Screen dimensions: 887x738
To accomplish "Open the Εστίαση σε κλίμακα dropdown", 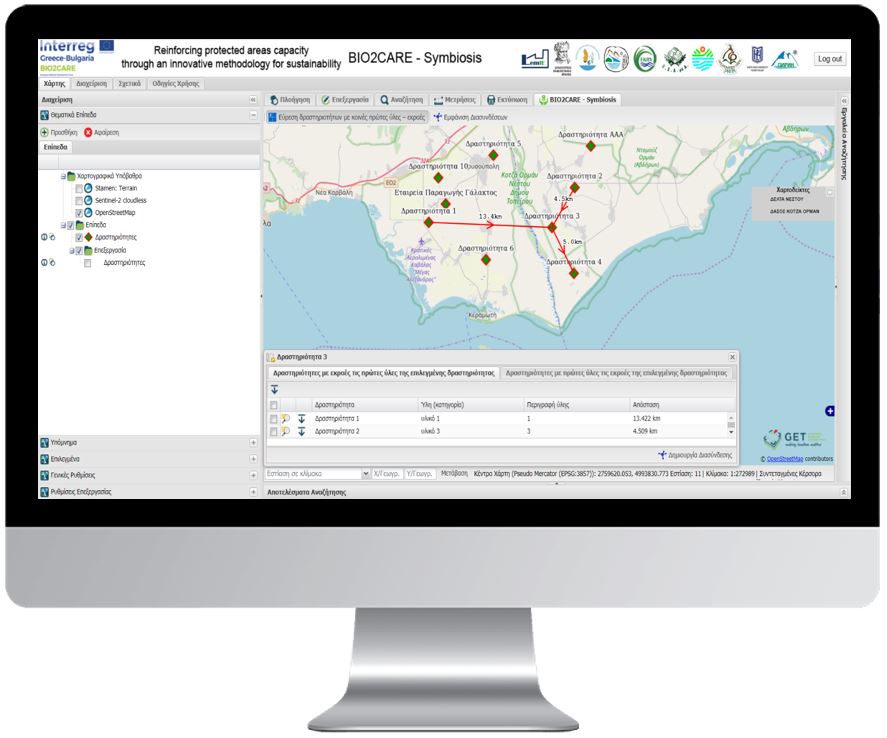I will coord(365,474).
